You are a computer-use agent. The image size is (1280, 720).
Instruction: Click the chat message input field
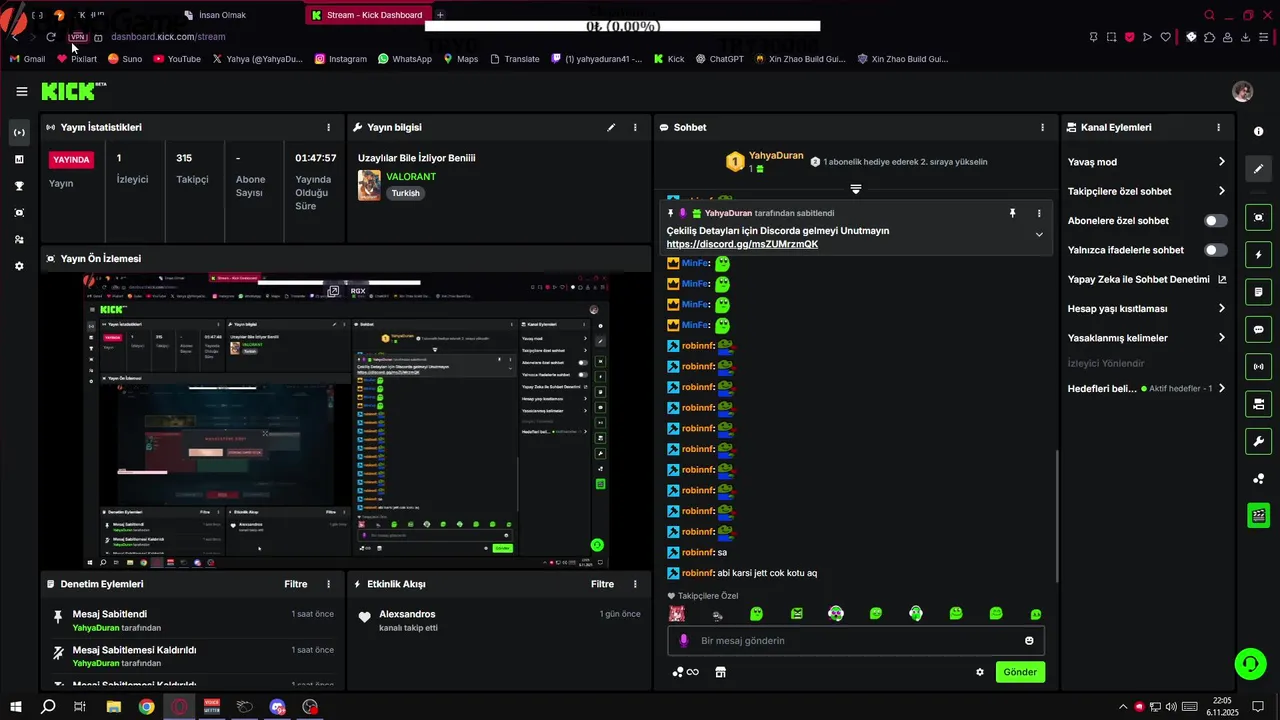856,641
